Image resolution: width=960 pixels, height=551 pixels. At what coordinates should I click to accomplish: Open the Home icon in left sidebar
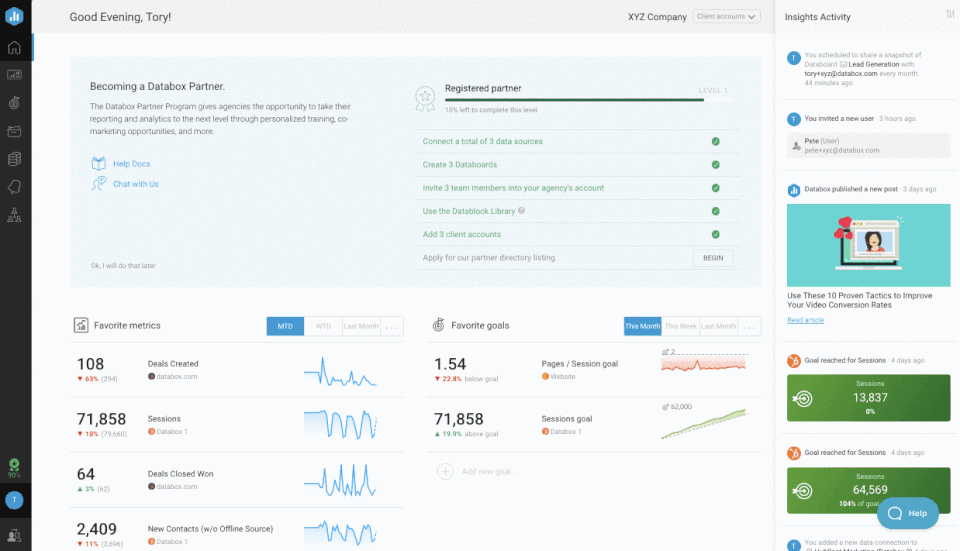click(x=14, y=47)
